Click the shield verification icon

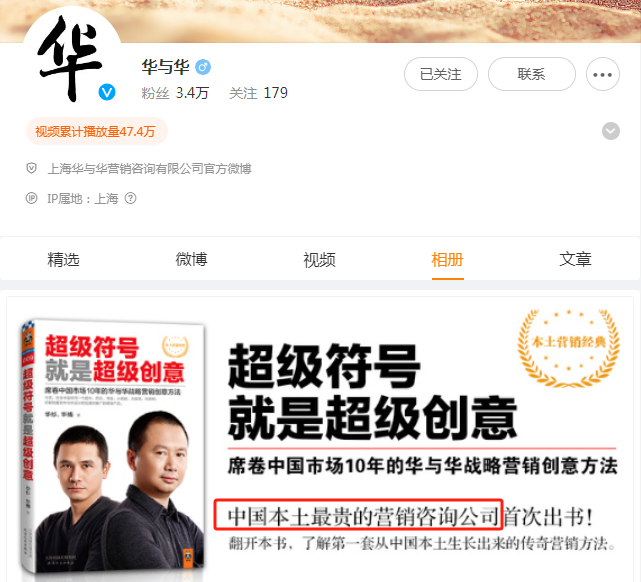31,168
